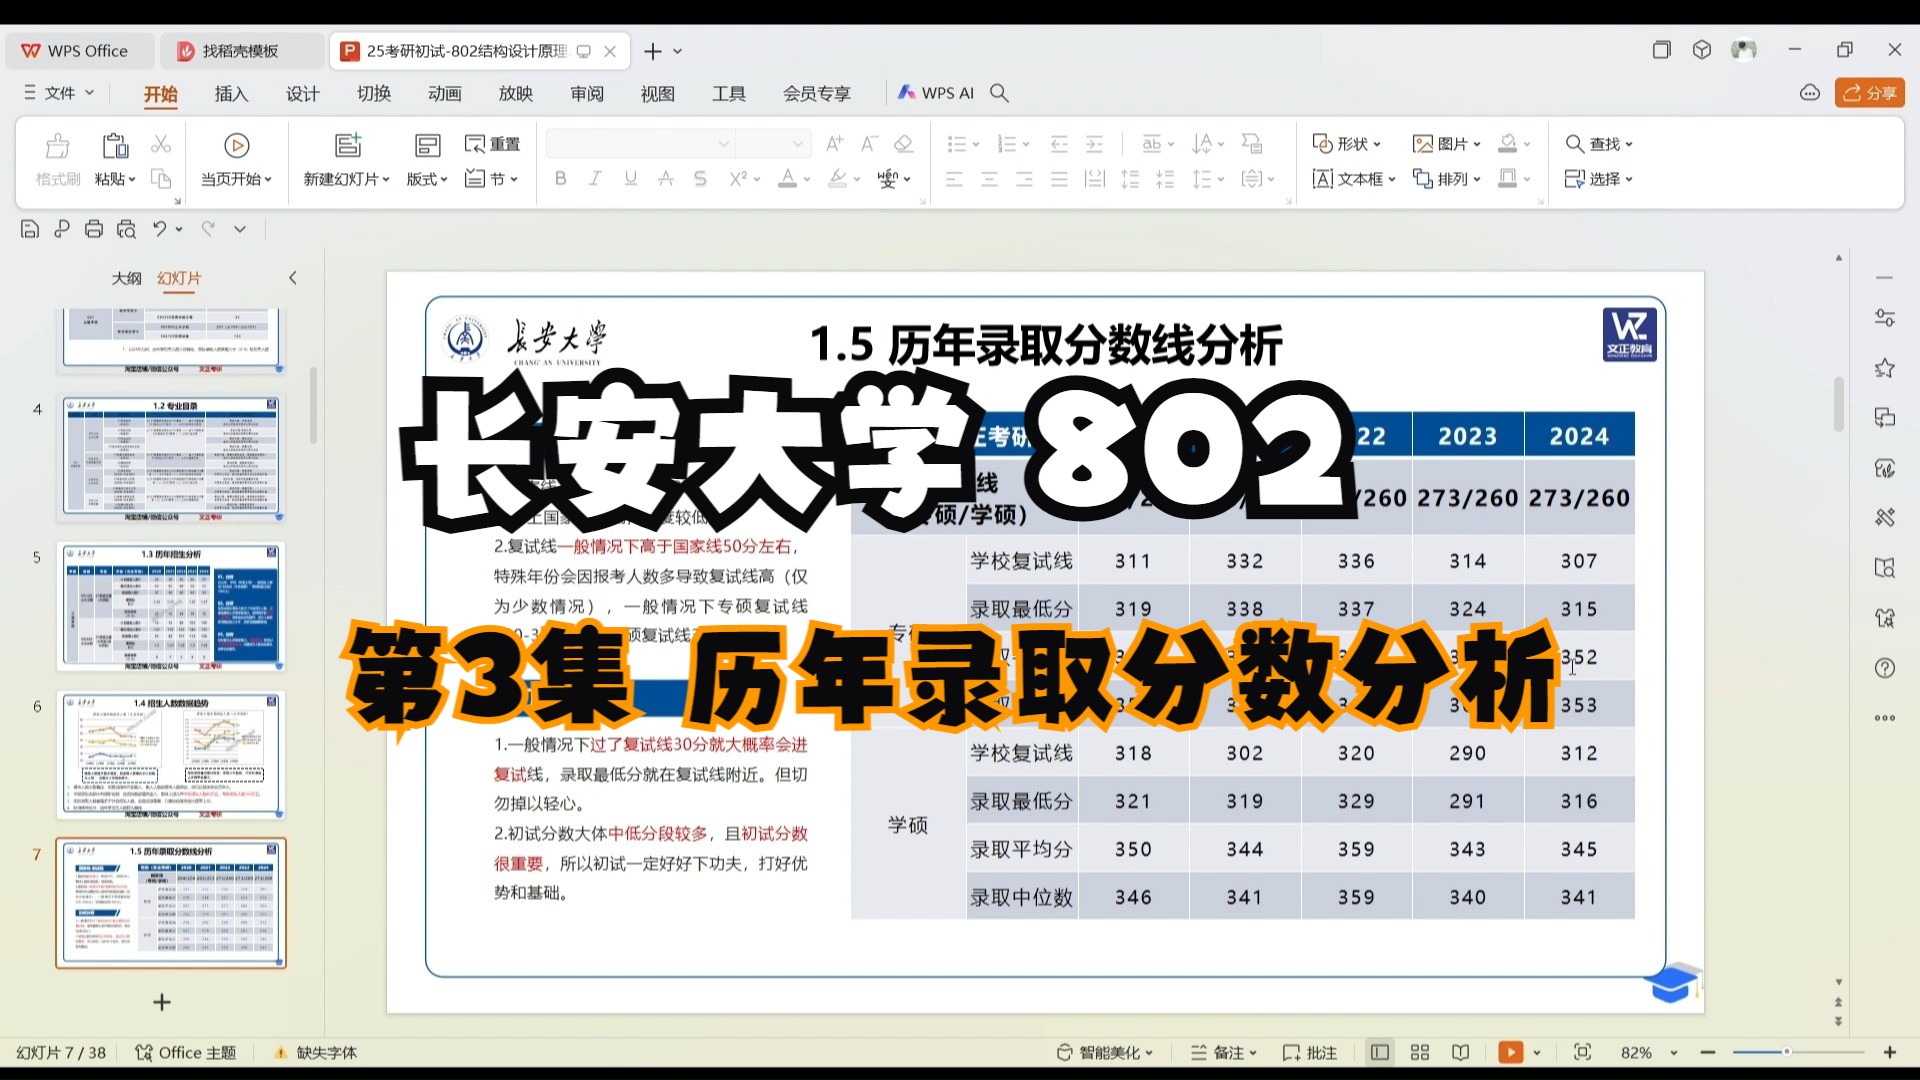Open the WPS AI assistant
Viewport: 1920px width, 1080px height.
pos(935,93)
